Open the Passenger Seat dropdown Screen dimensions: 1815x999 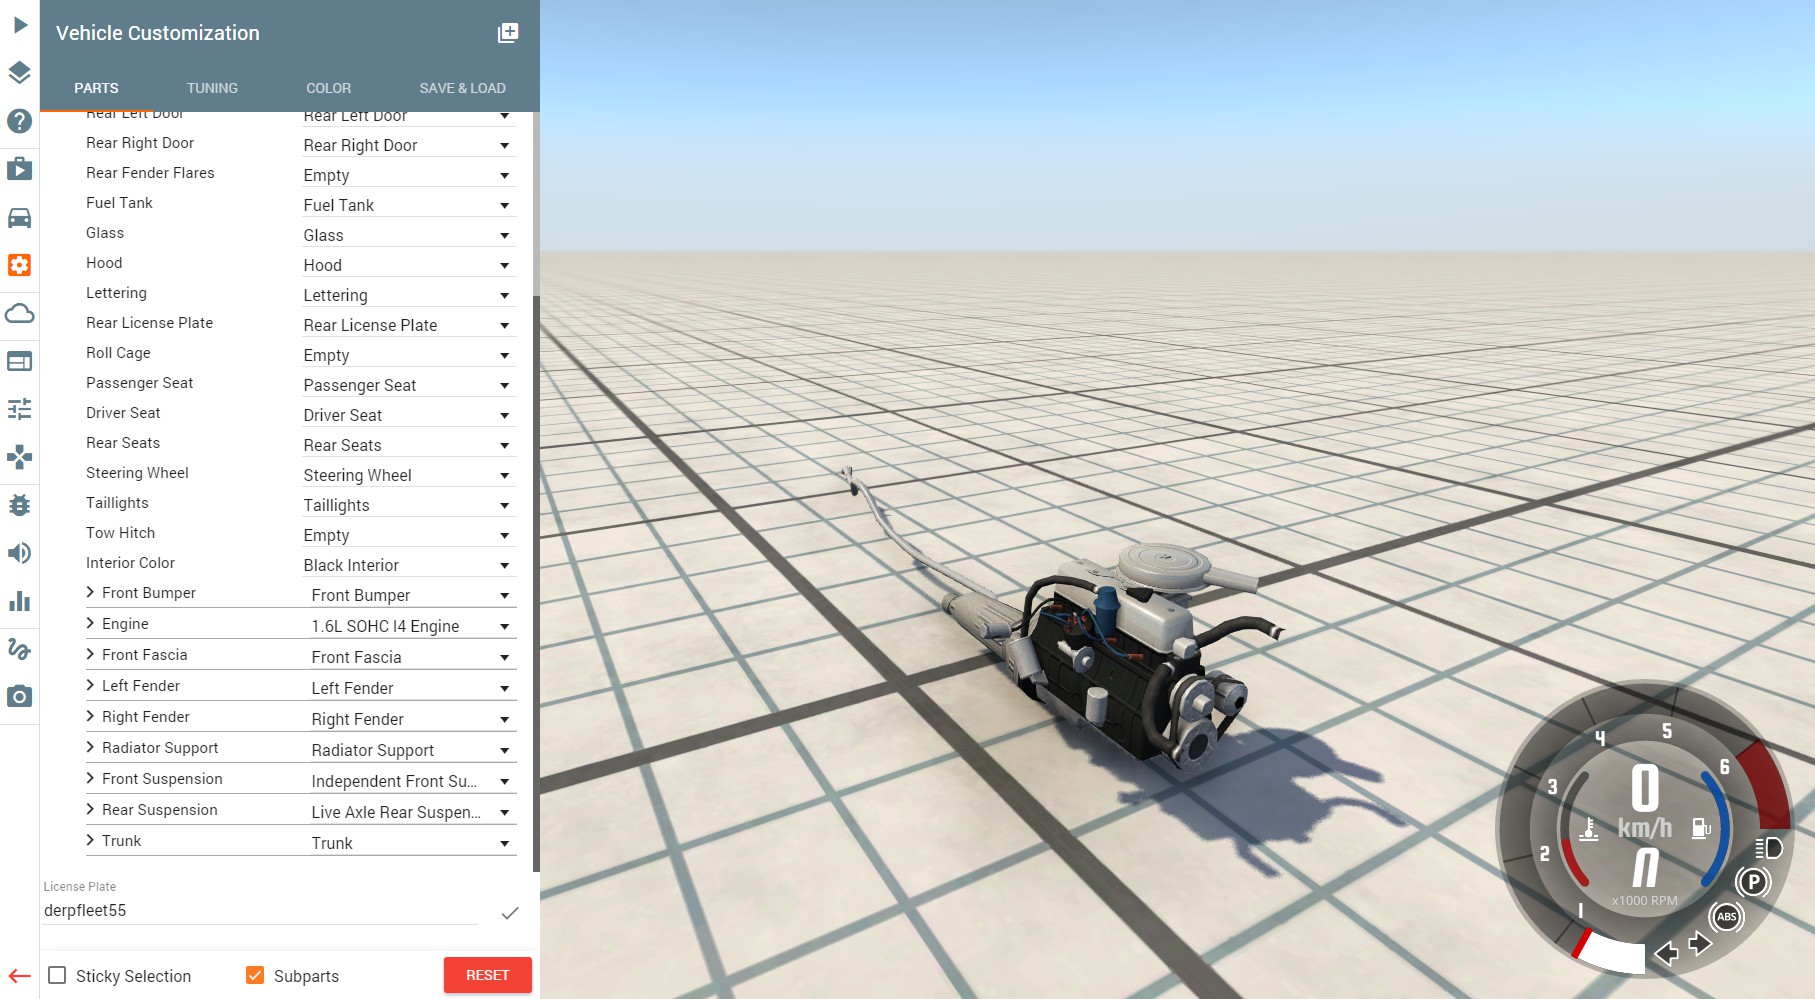[408, 385]
